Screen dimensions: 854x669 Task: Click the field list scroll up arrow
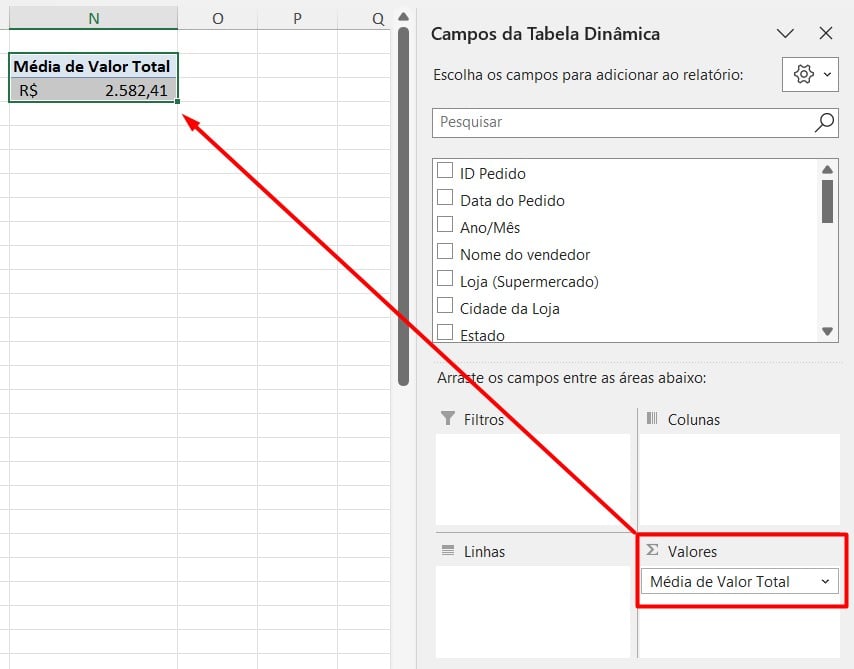(827, 168)
